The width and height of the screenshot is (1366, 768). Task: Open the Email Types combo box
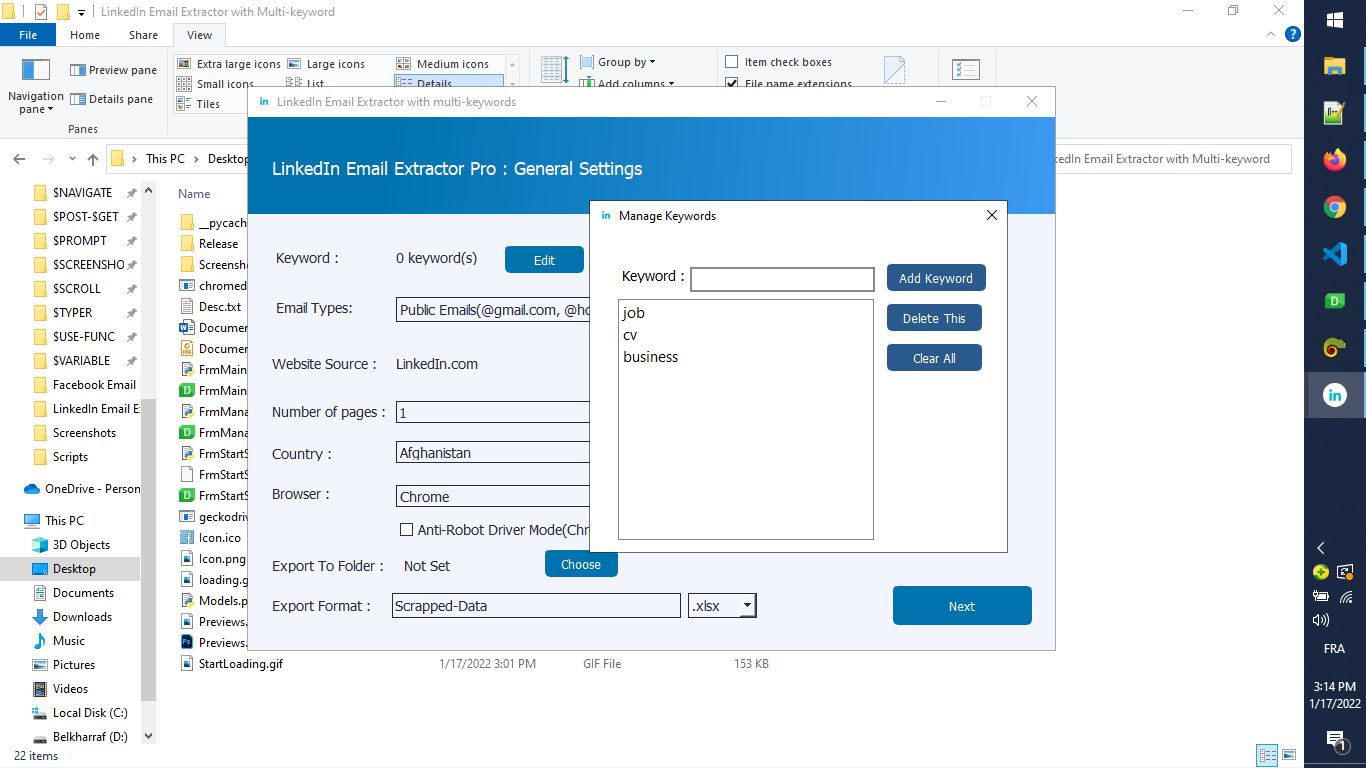coord(493,310)
